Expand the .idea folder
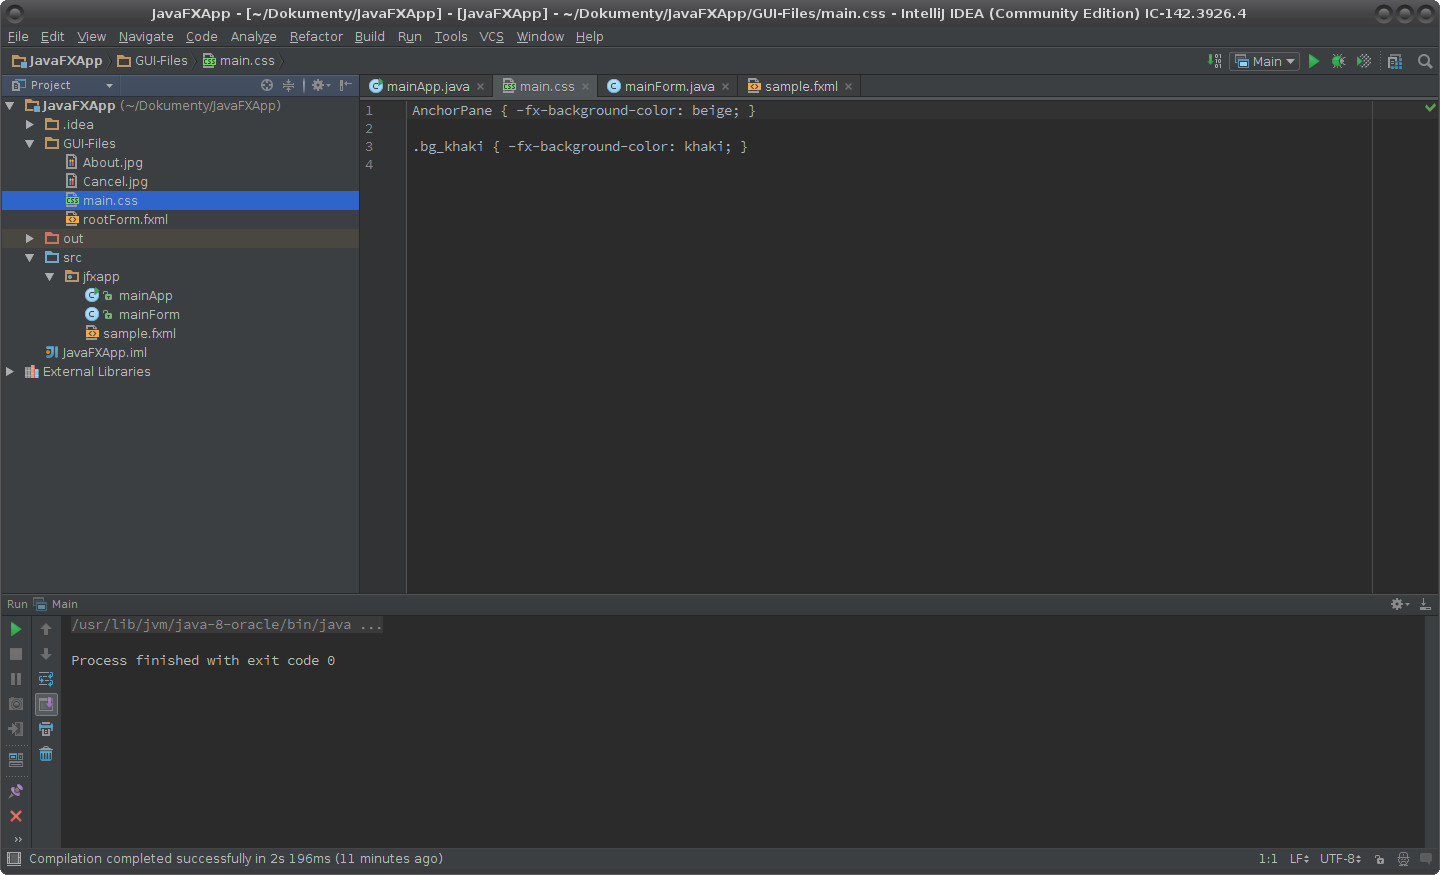 pyautogui.click(x=30, y=125)
